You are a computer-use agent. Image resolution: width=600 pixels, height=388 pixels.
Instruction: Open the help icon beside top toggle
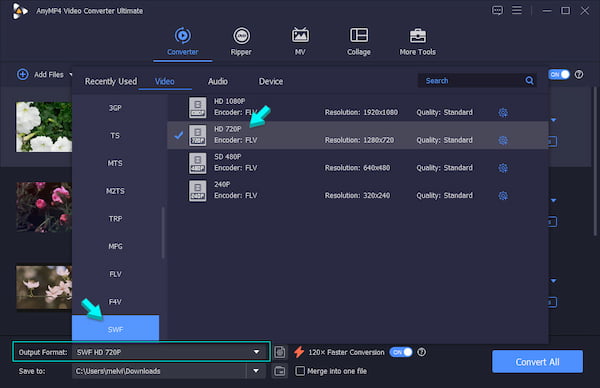[x=579, y=74]
